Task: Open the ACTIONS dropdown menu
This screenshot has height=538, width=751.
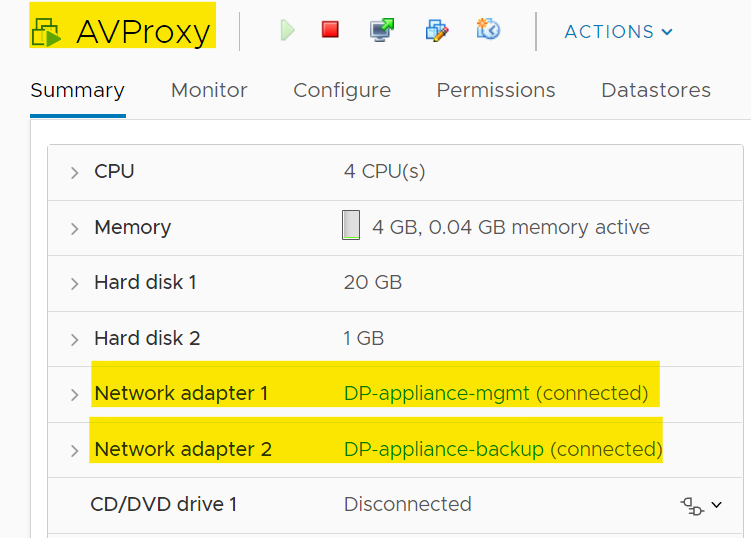Action: pos(618,32)
